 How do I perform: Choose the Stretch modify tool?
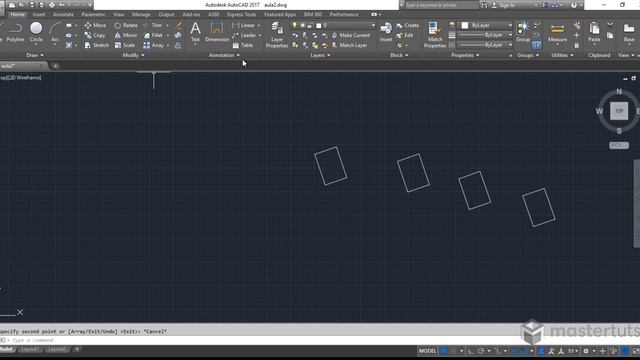pos(97,45)
